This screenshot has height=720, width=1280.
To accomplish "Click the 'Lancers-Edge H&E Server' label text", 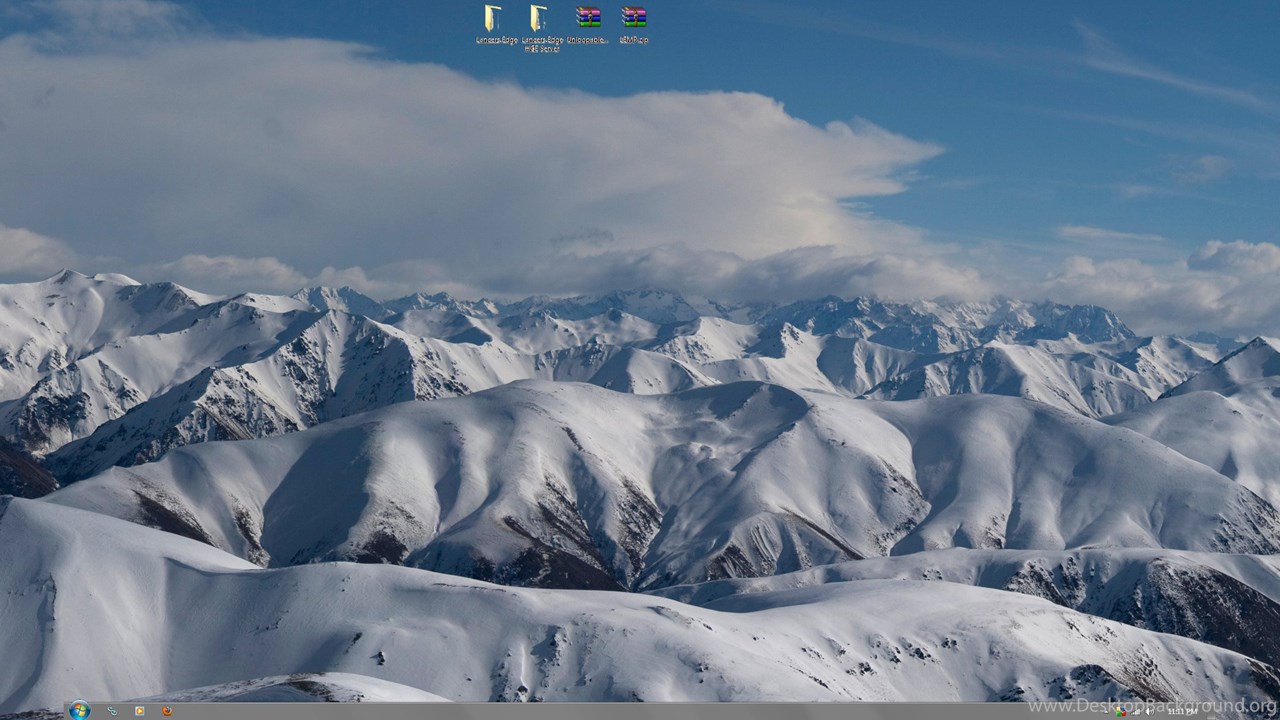I will coord(541,44).
